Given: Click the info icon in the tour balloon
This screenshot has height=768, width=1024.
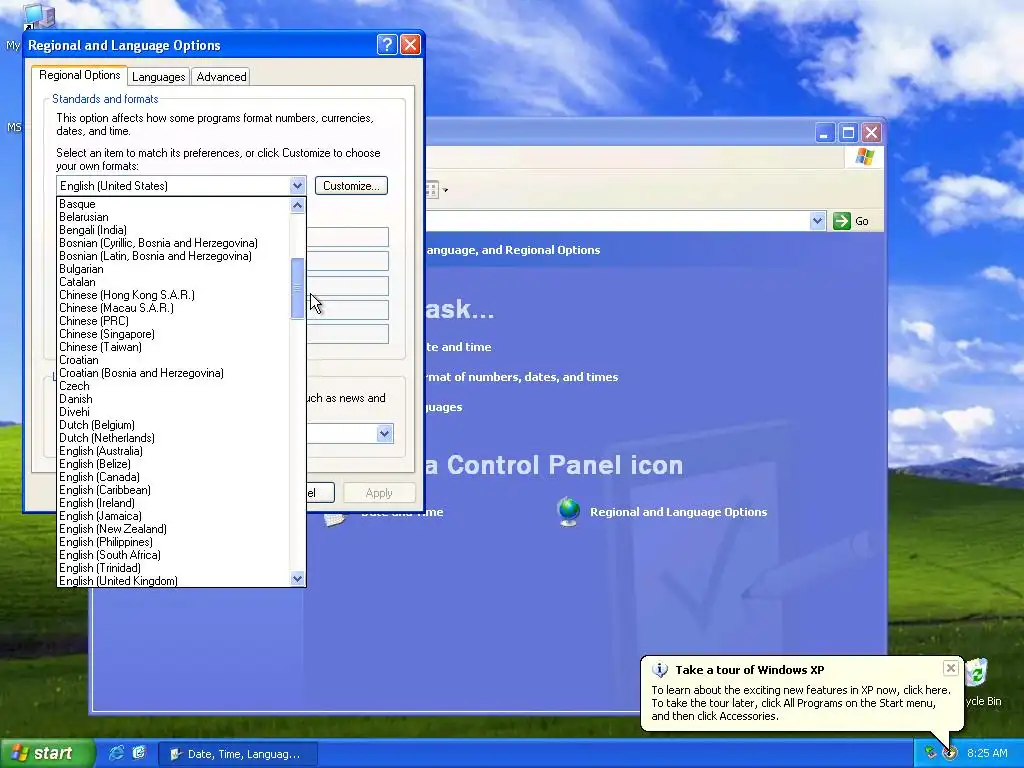Looking at the screenshot, I should [660, 670].
